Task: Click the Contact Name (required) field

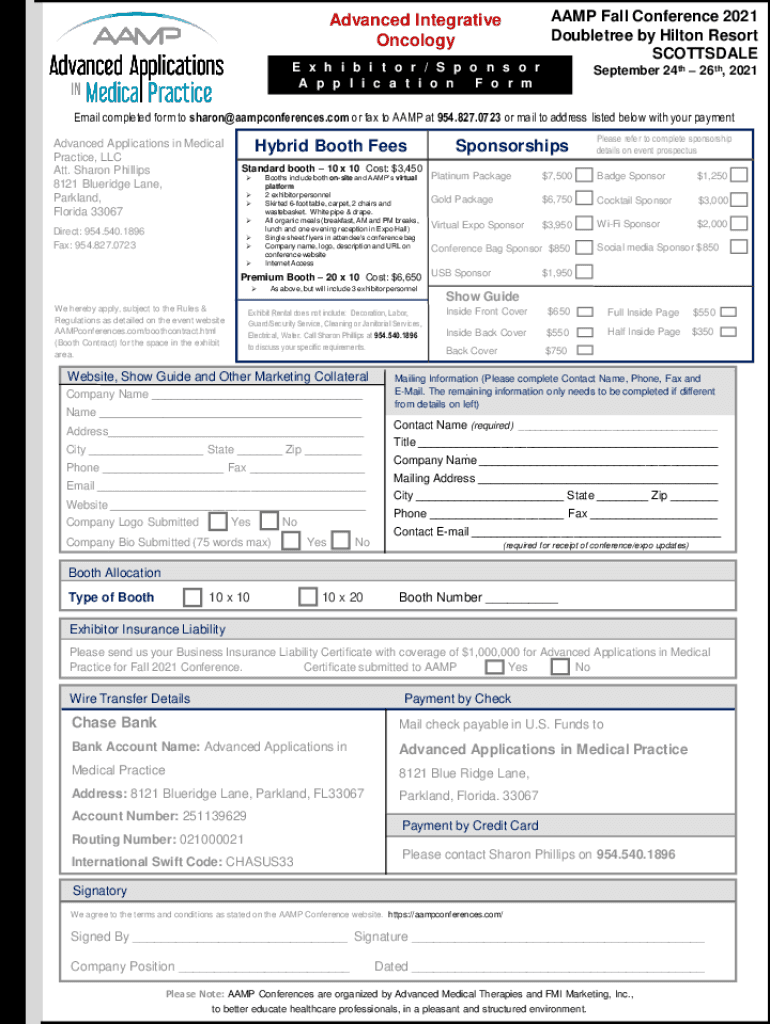Action: (x=617, y=426)
